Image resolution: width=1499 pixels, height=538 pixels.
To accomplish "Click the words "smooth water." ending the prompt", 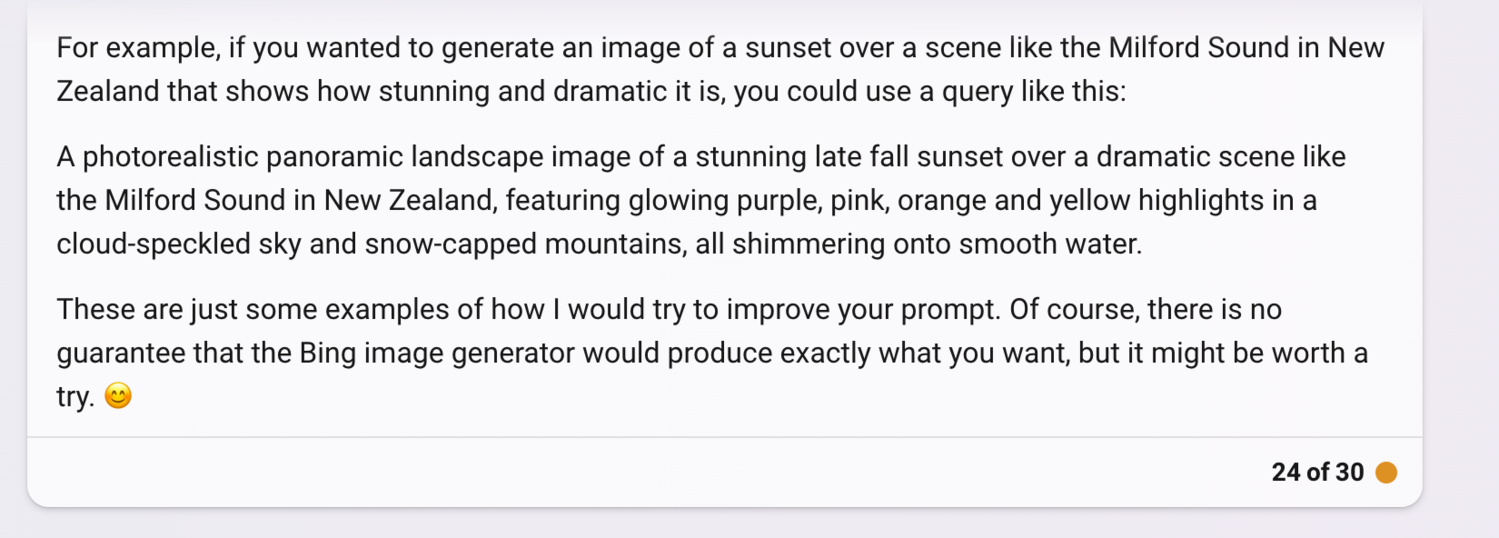I will 1050,244.
